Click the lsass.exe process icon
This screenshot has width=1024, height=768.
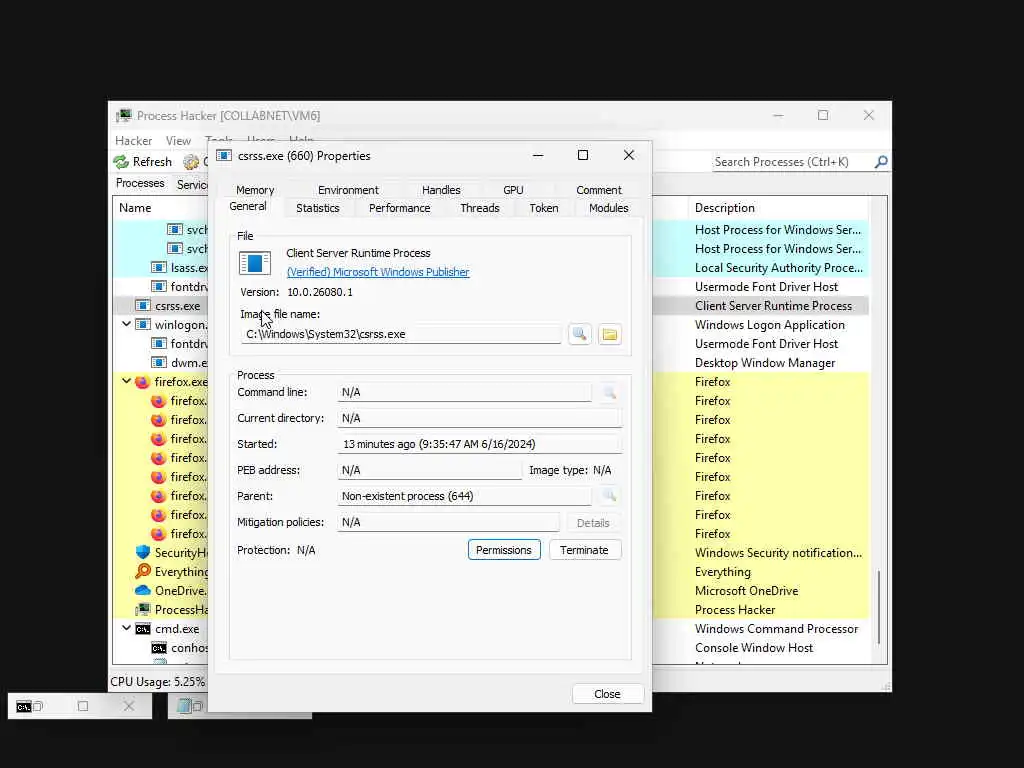[x=159, y=267]
